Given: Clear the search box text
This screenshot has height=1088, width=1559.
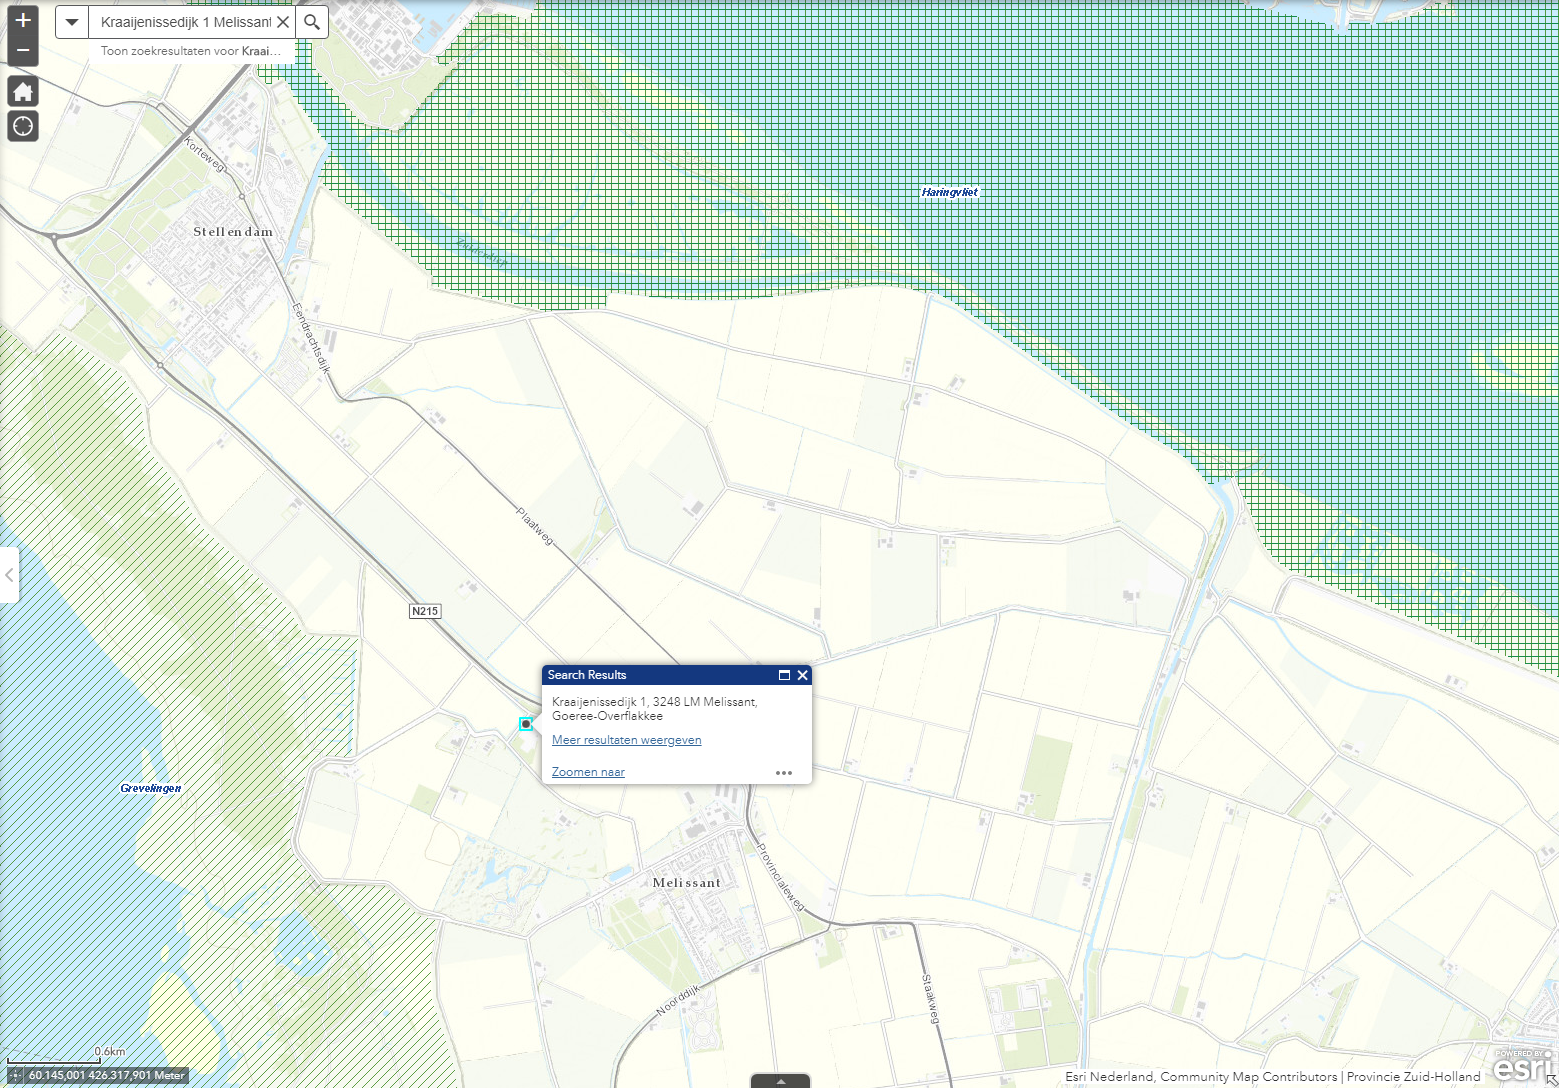Looking at the screenshot, I should tap(283, 22).
